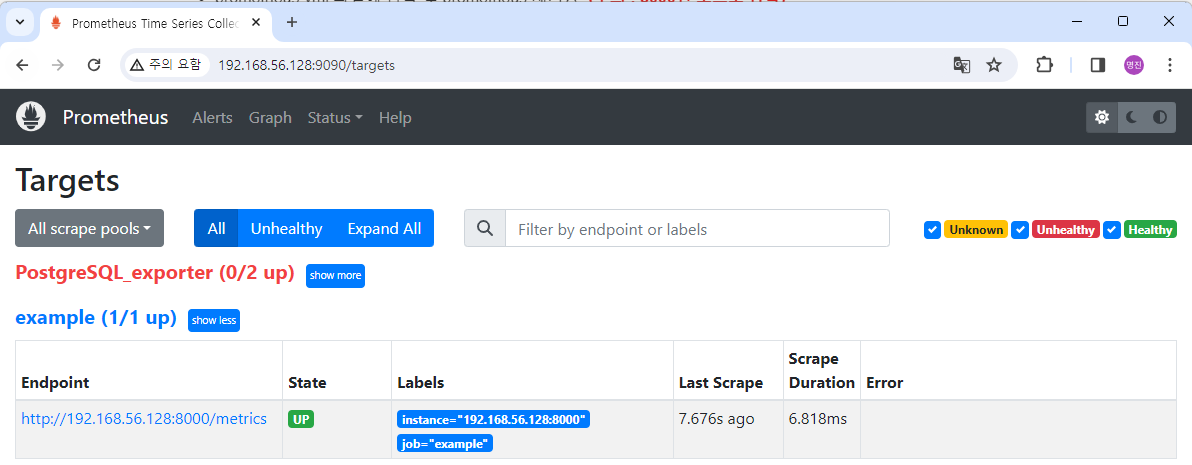Viewport: 1192px width, 465px height.
Task: Switch to light theme with sun icon
Action: [x=1102, y=117]
